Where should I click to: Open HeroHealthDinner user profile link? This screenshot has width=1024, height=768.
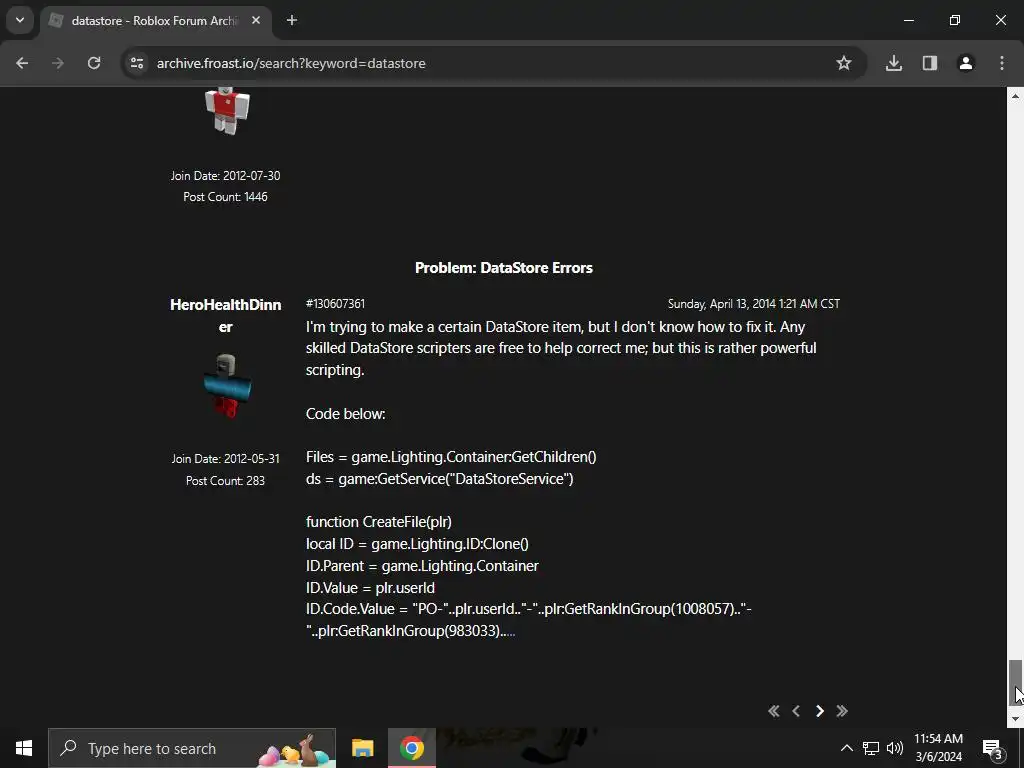225,315
